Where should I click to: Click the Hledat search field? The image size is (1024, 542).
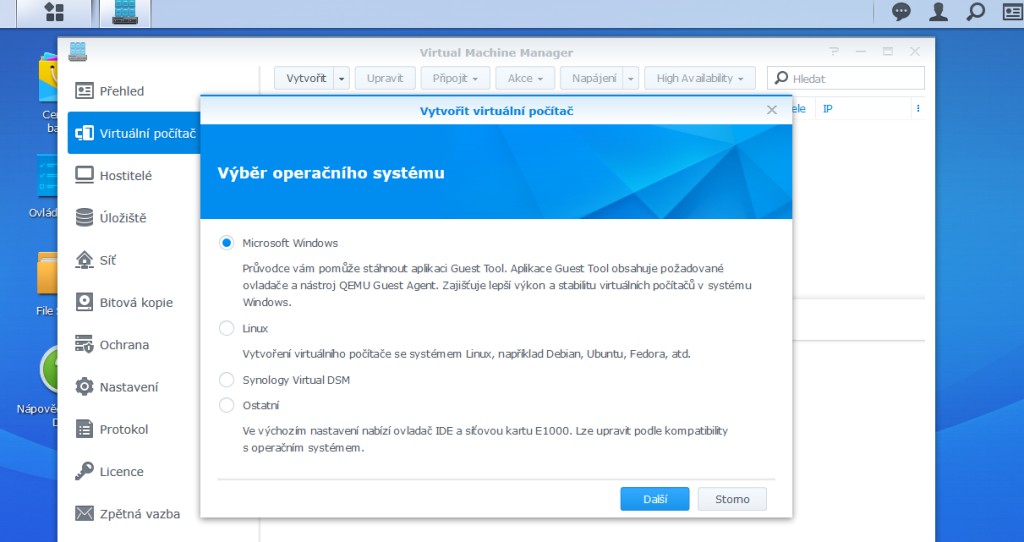pos(846,78)
